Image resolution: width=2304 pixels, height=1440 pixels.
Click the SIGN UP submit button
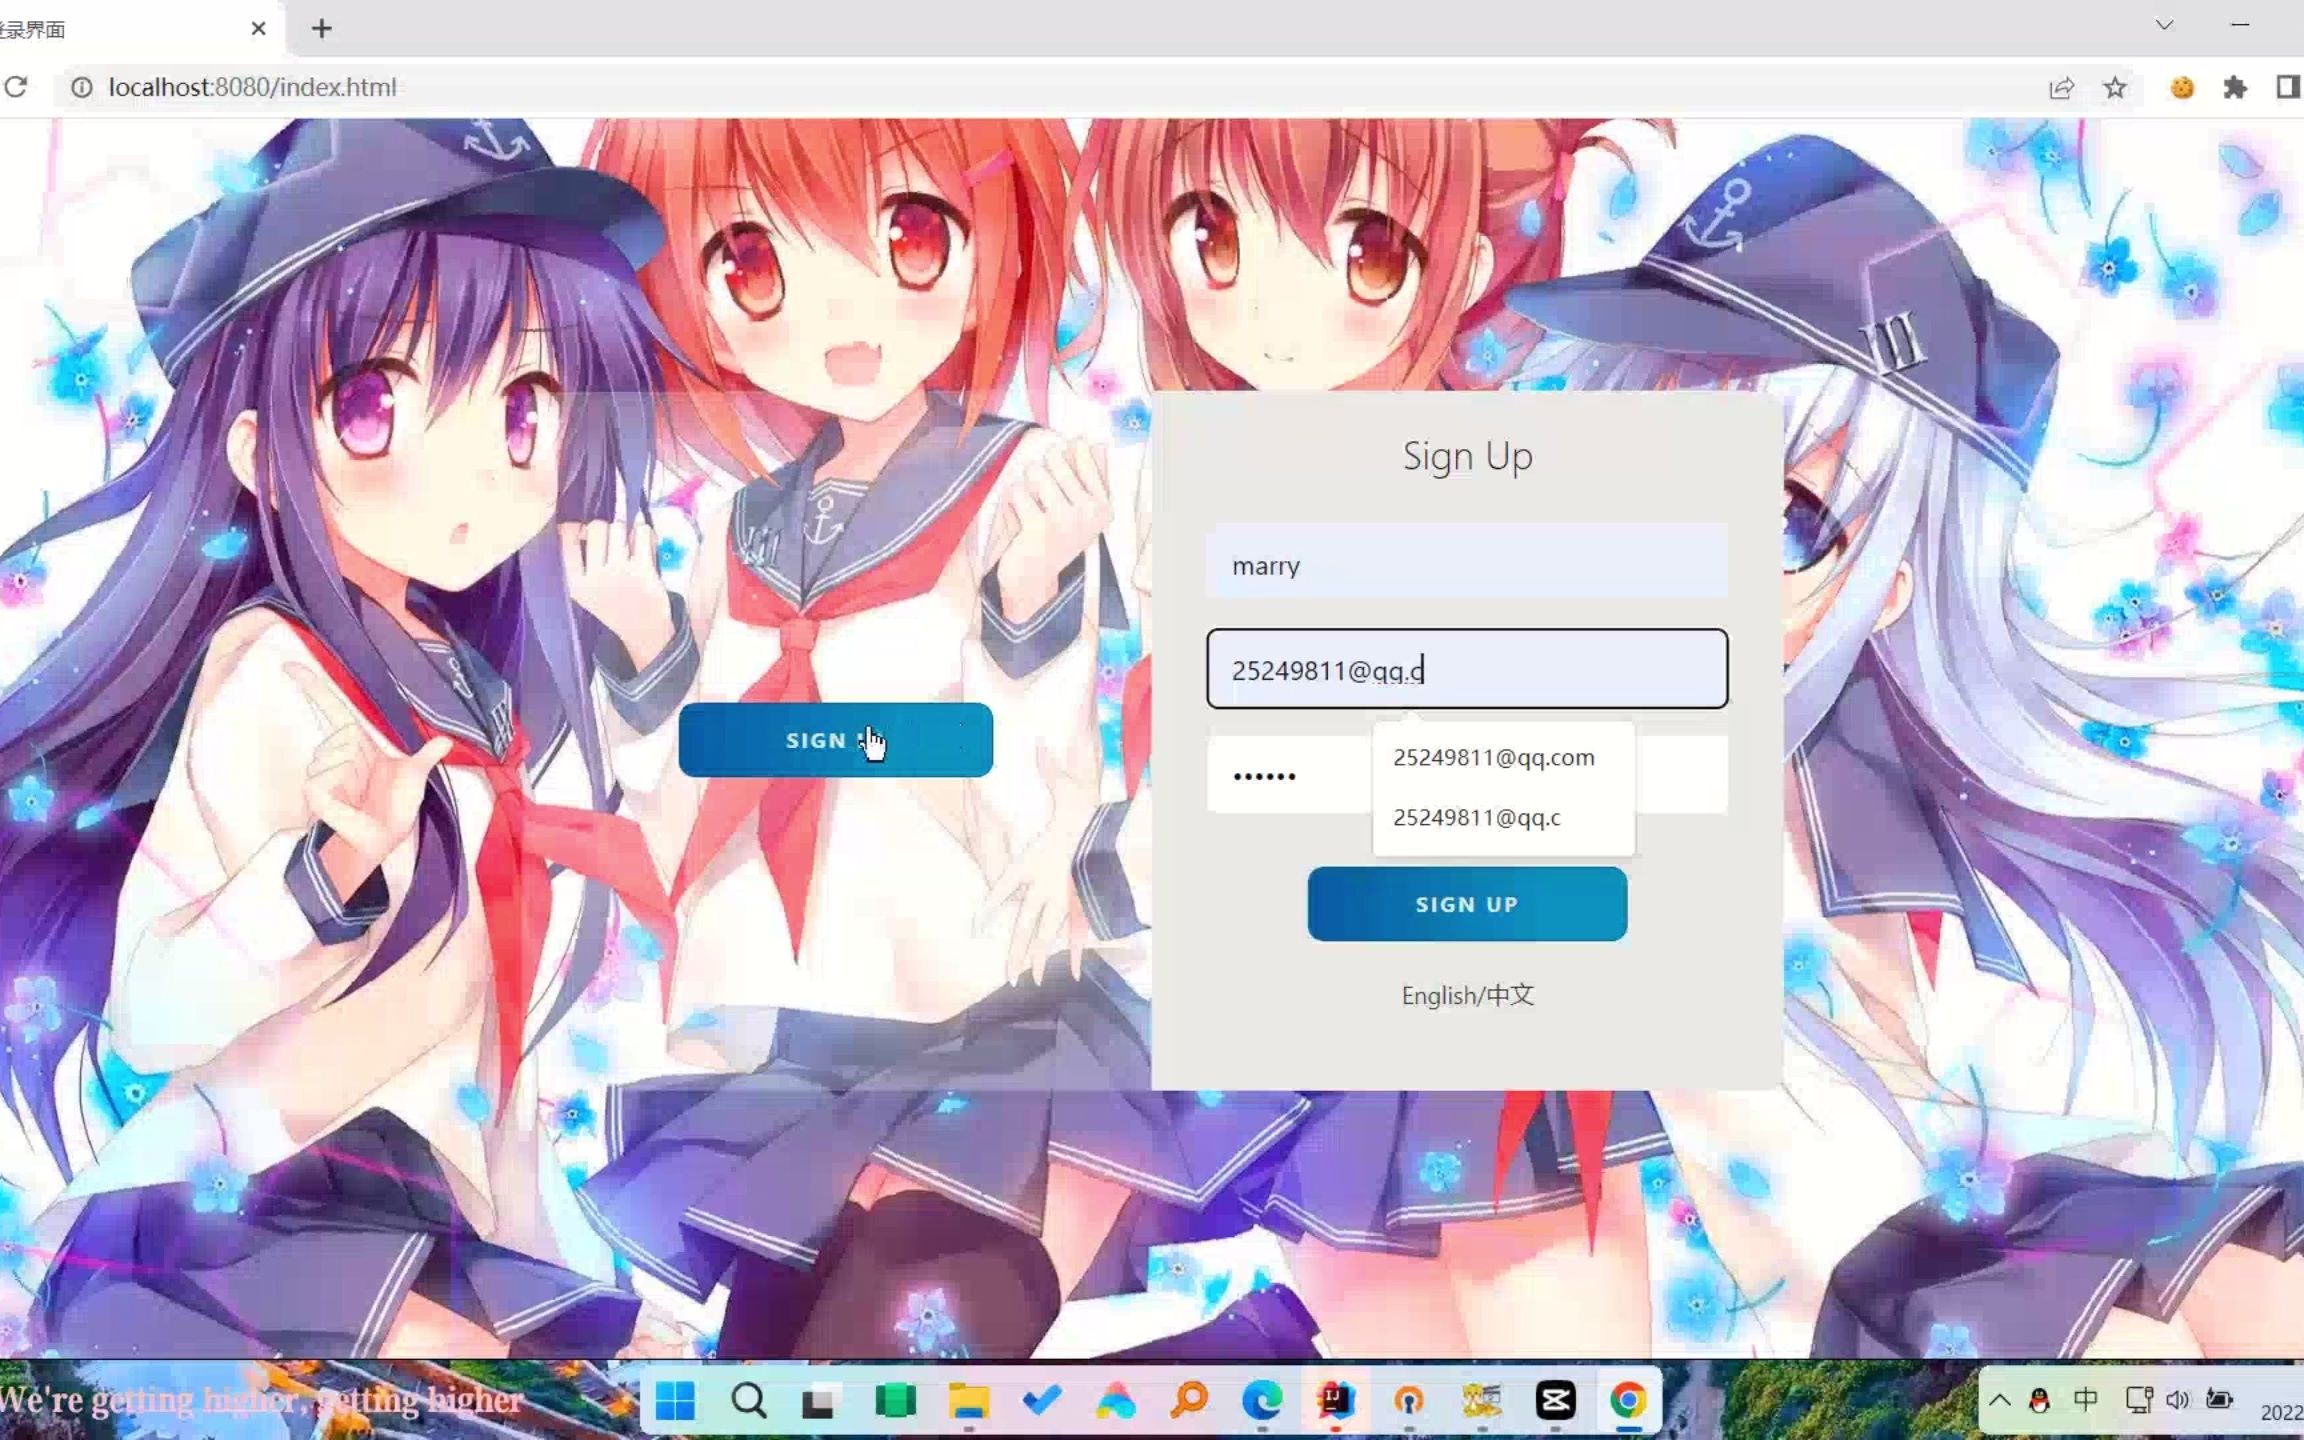[1467, 904]
